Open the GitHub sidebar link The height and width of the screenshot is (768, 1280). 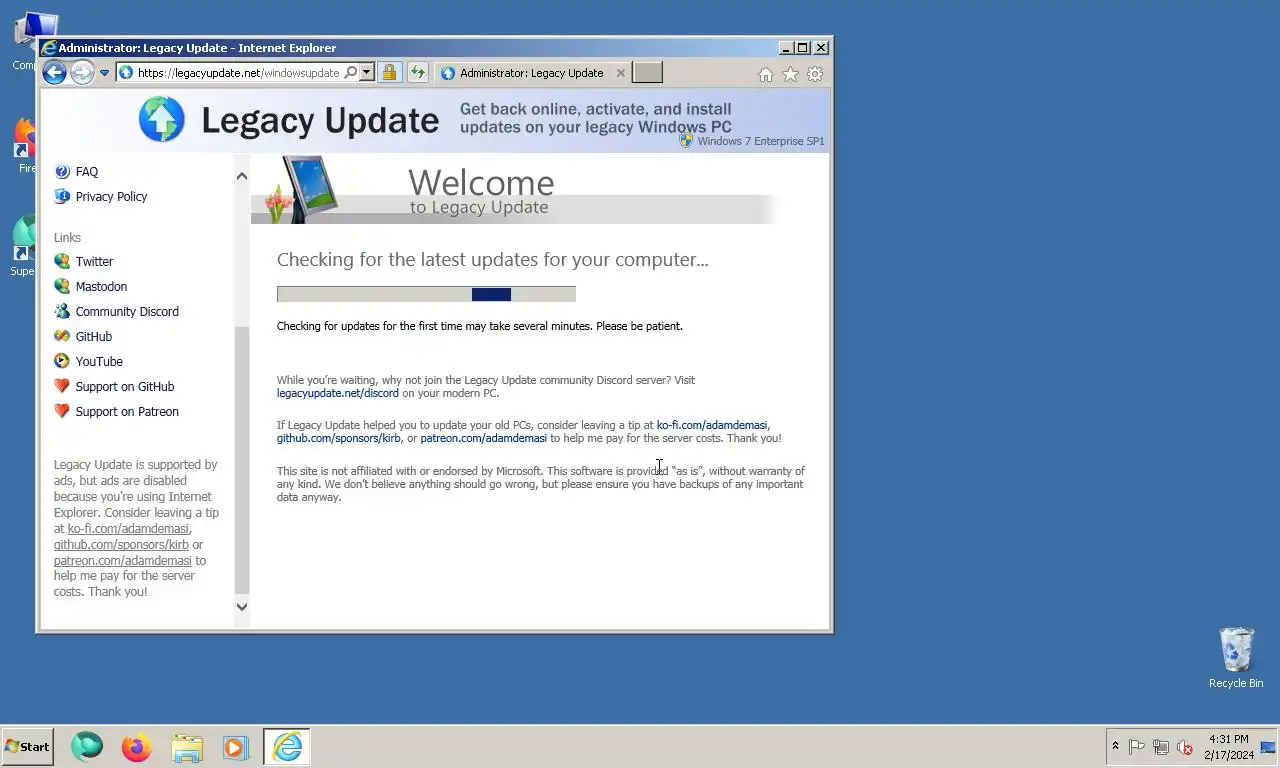click(x=94, y=337)
